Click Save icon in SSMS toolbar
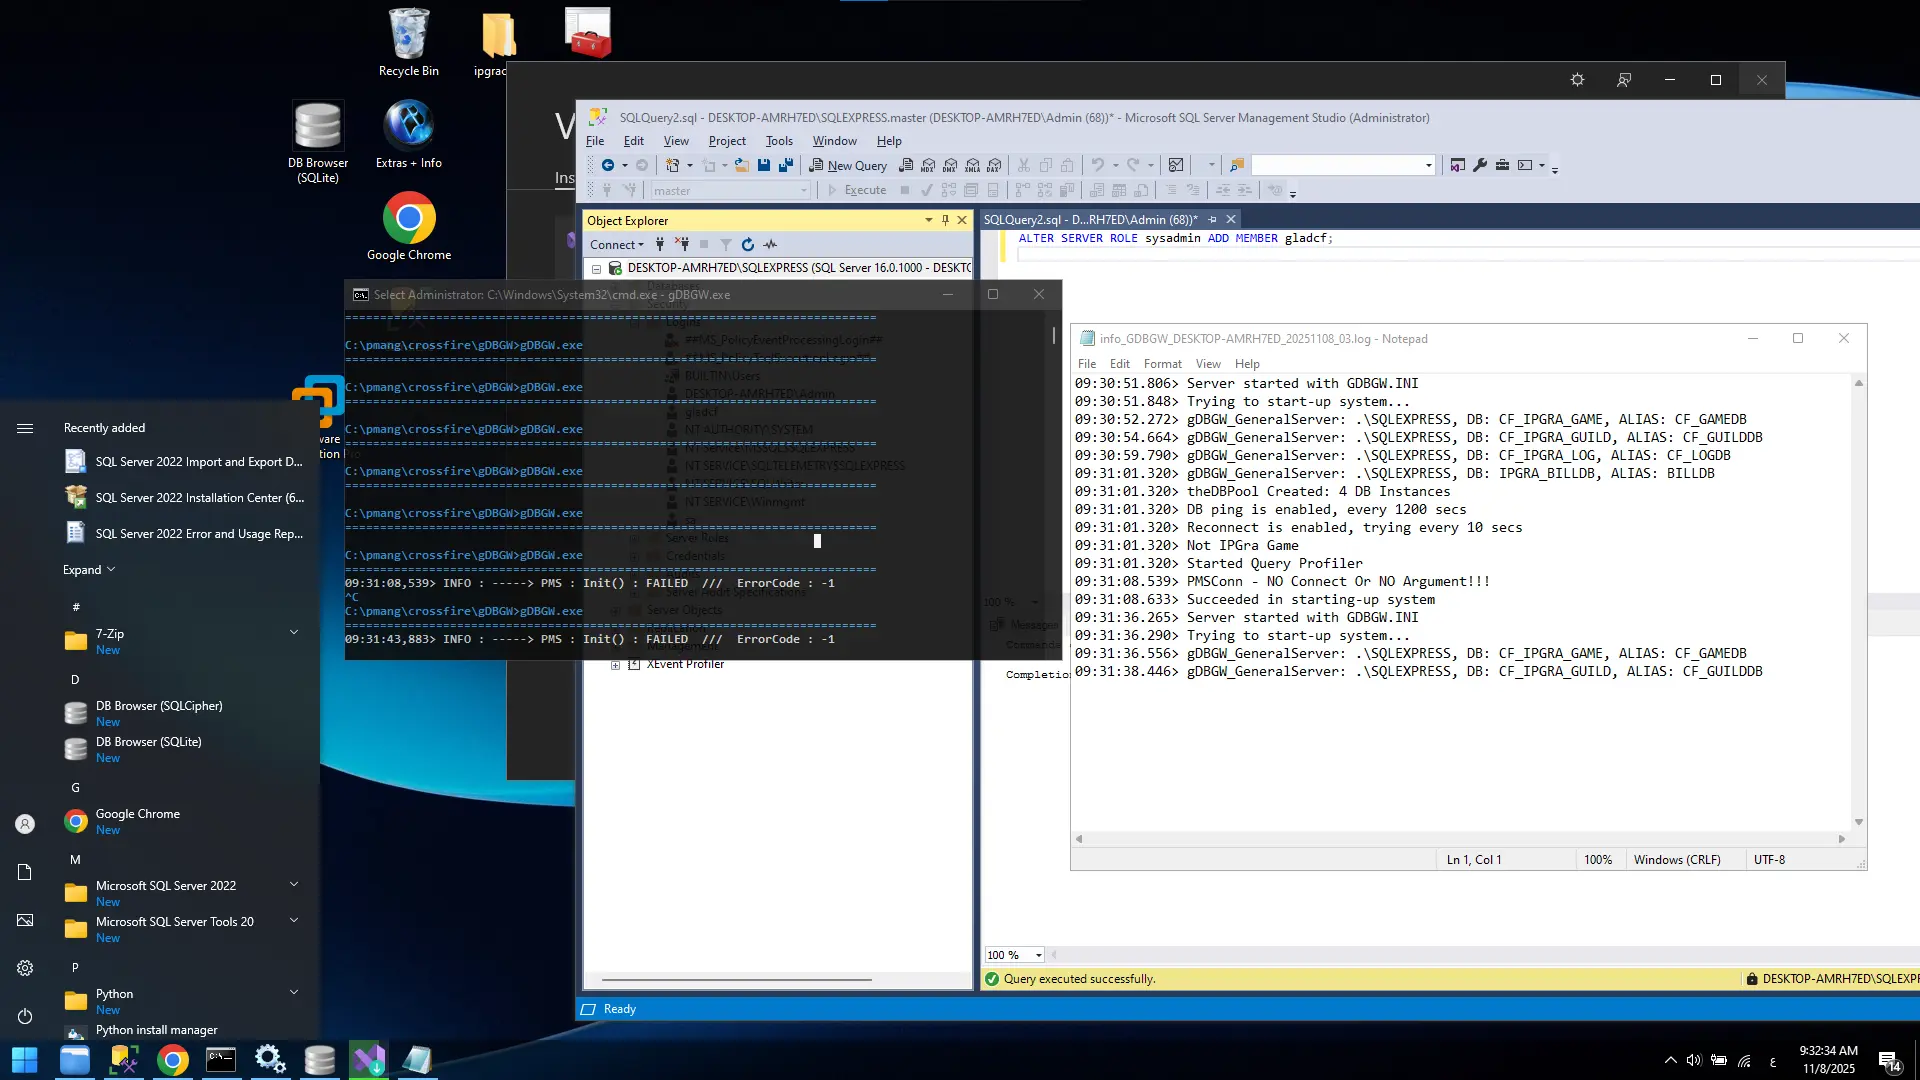This screenshot has height=1080, width=1920. (764, 165)
